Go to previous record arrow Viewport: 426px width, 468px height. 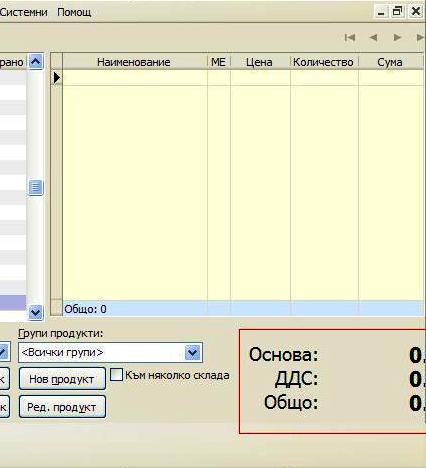pyautogui.click(x=373, y=37)
